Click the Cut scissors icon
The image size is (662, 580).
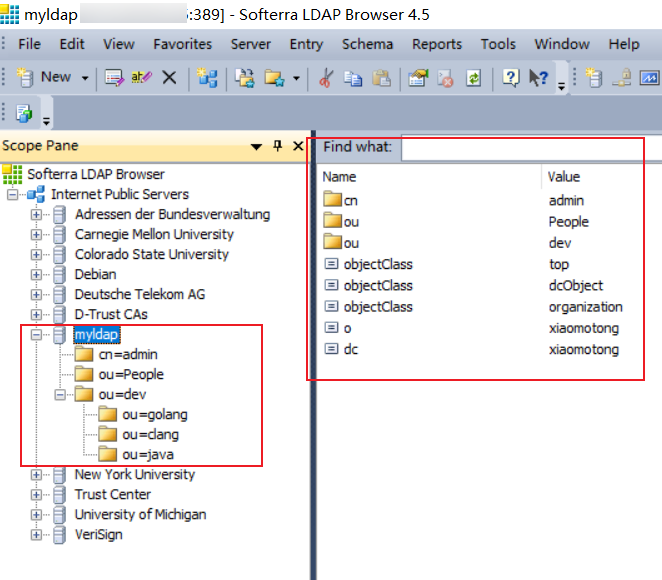(x=326, y=78)
